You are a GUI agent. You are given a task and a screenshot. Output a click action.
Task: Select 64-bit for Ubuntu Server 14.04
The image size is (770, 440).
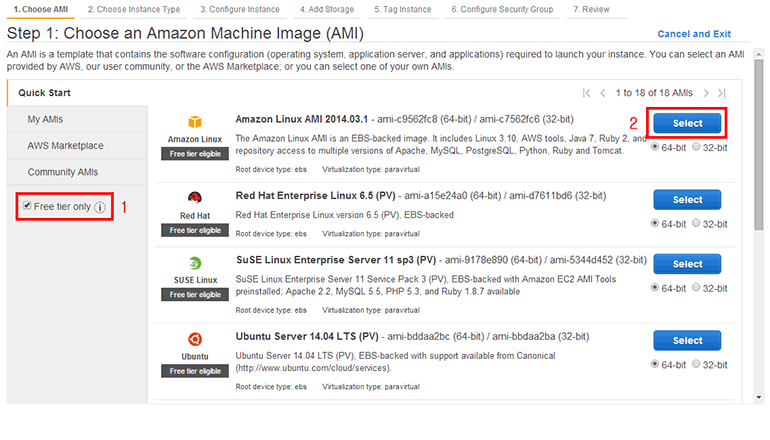(656, 366)
